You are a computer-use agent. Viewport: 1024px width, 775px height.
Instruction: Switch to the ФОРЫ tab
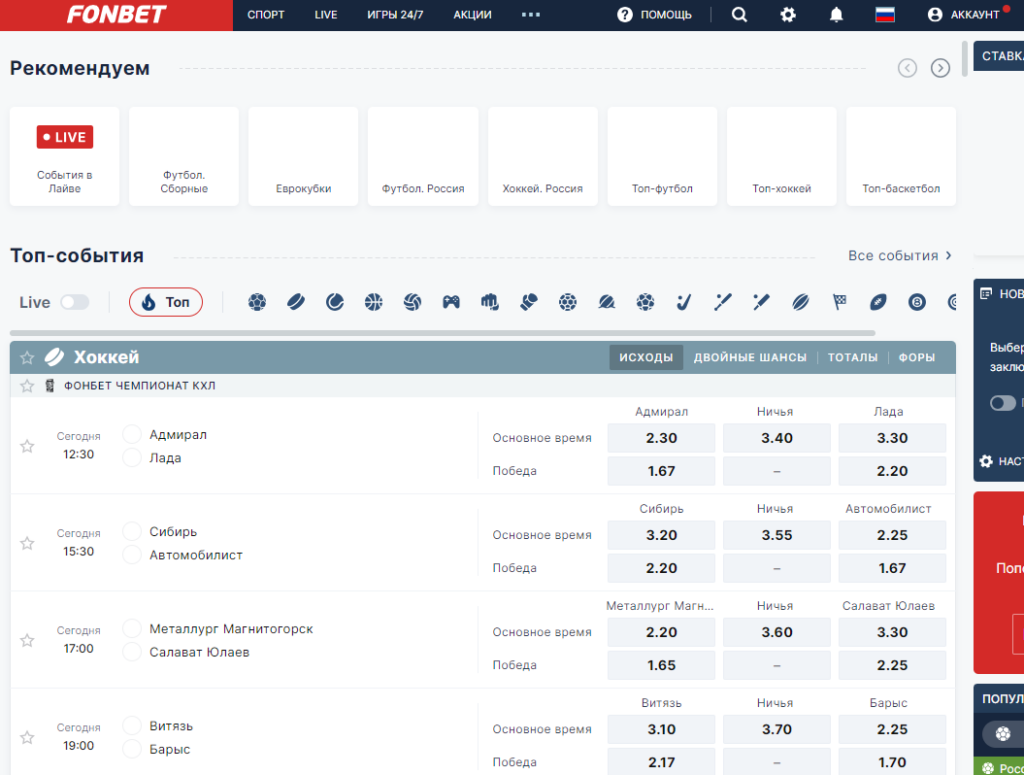[917, 357]
